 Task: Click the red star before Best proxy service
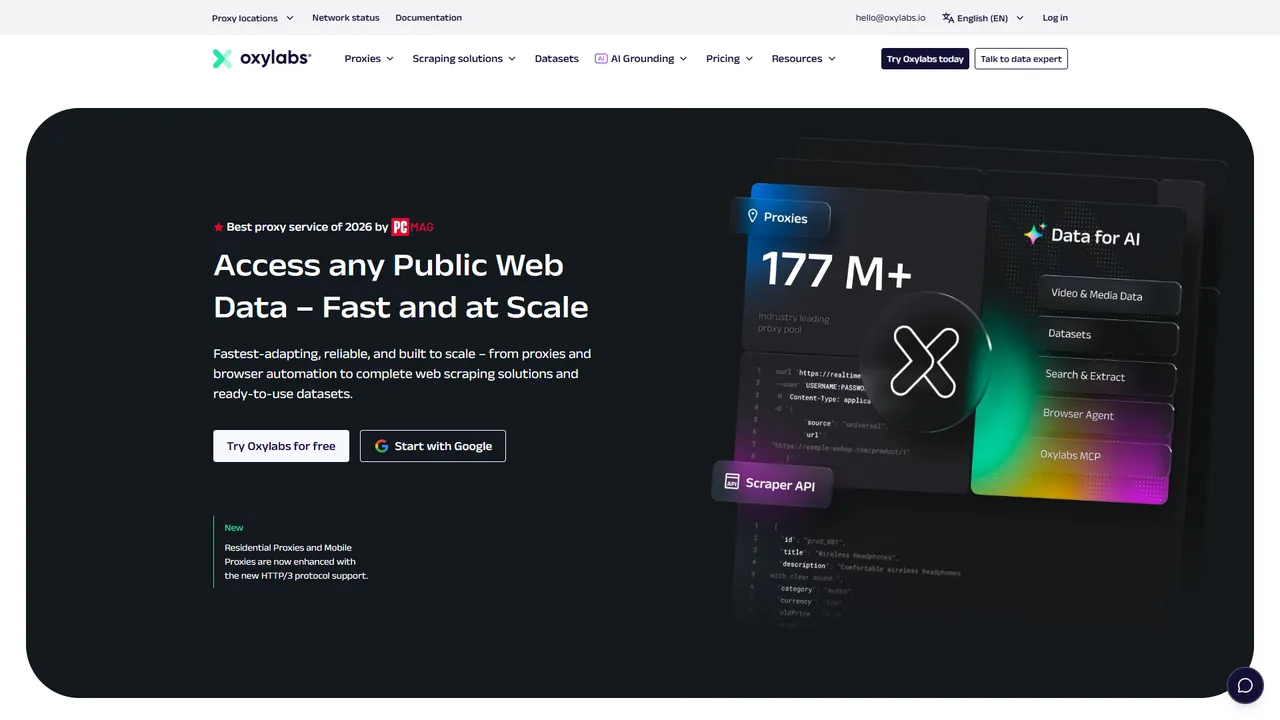[x=218, y=227]
